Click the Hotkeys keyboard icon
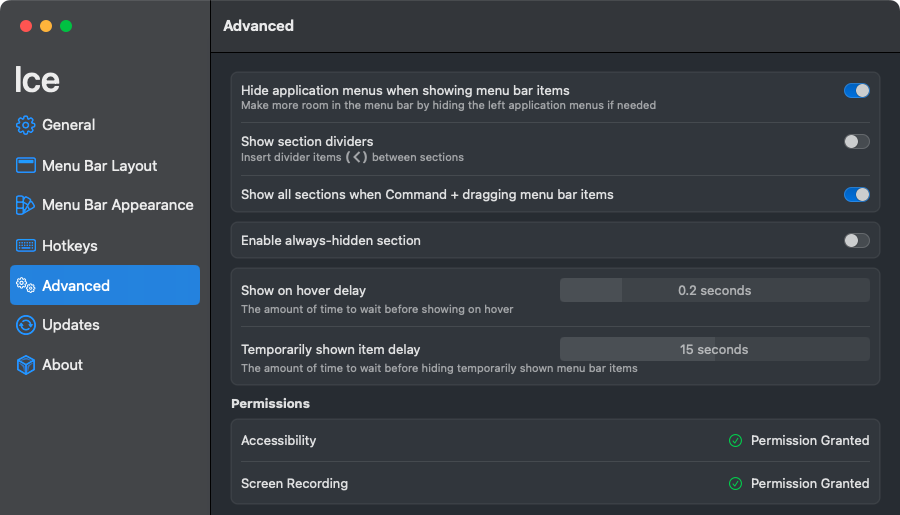Screen dimensions: 900x515 [x=25, y=246]
